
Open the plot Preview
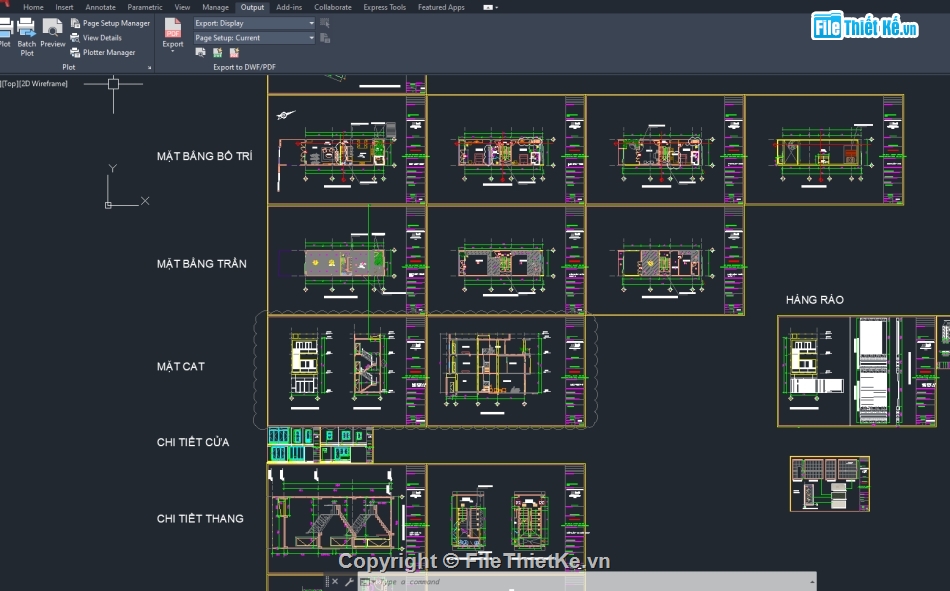point(53,33)
